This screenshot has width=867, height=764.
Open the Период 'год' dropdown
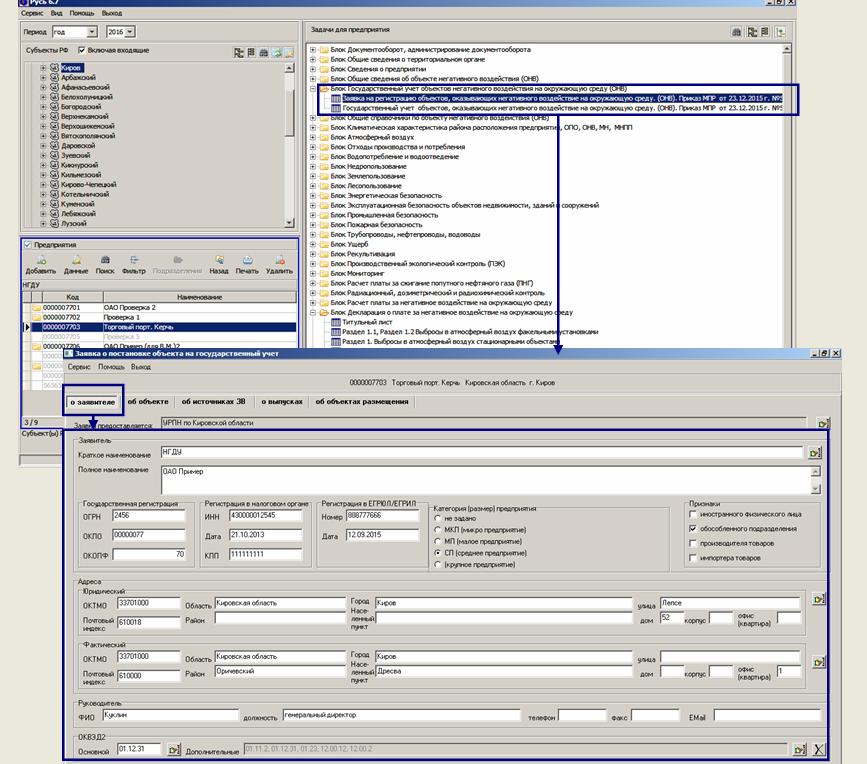click(93, 32)
